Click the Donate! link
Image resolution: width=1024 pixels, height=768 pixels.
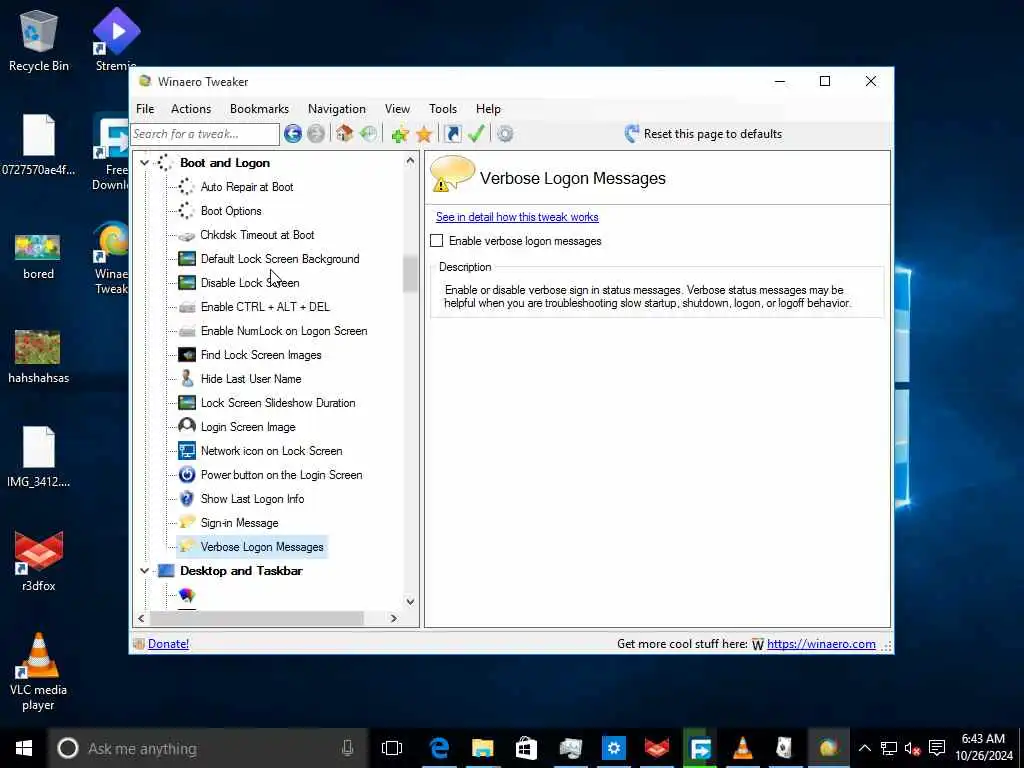tap(168, 644)
